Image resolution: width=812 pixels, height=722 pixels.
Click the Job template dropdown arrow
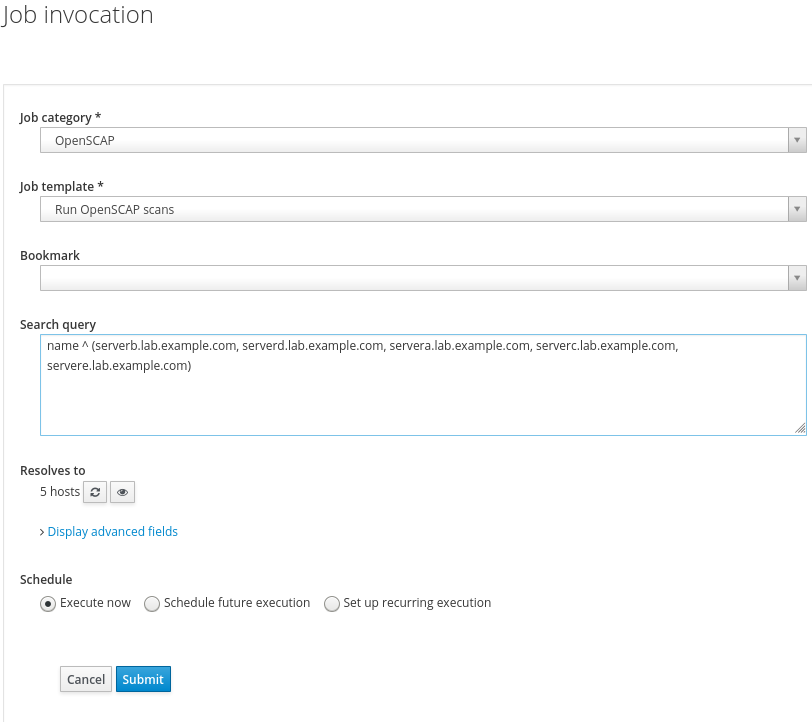(x=797, y=209)
